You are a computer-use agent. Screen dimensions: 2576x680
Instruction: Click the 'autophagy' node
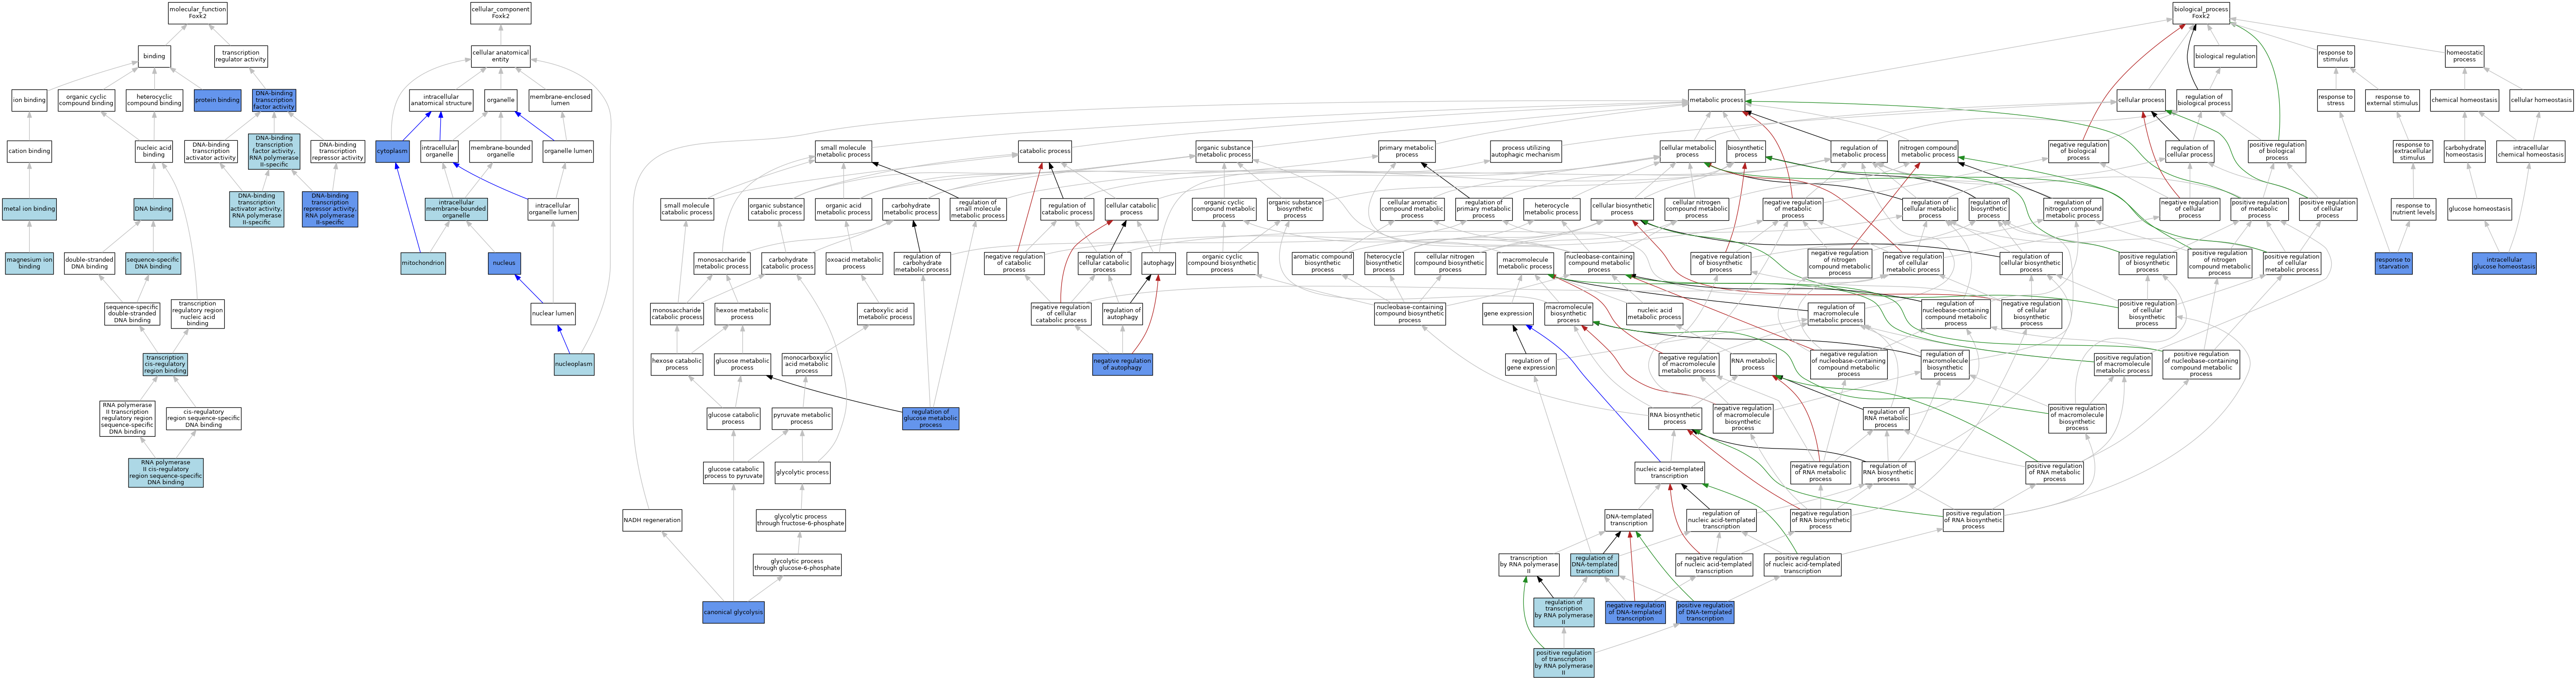(x=1158, y=263)
